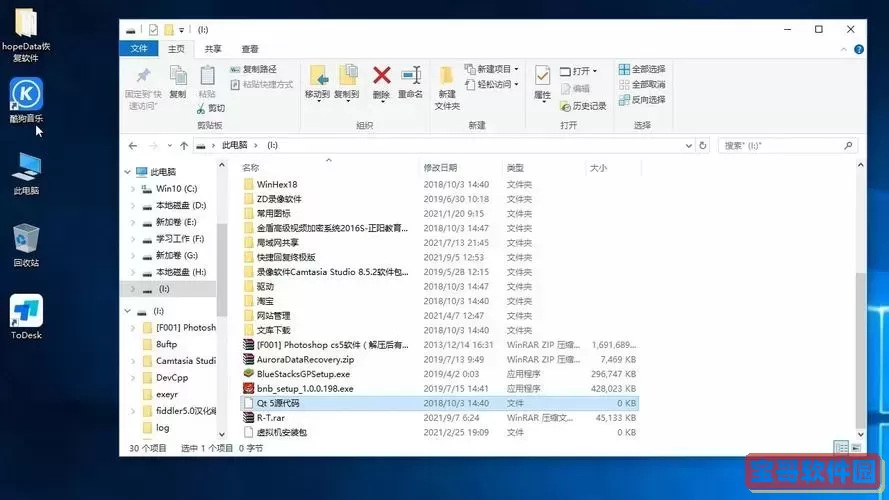
Task: Open the Open button dropdown arrow
Action: tap(595, 71)
